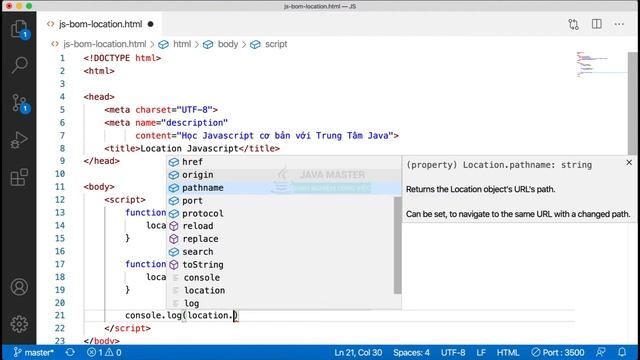Click the title tag text on line 8
Image resolution: width=640 pixels, height=360 pixels.
(x=192, y=149)
